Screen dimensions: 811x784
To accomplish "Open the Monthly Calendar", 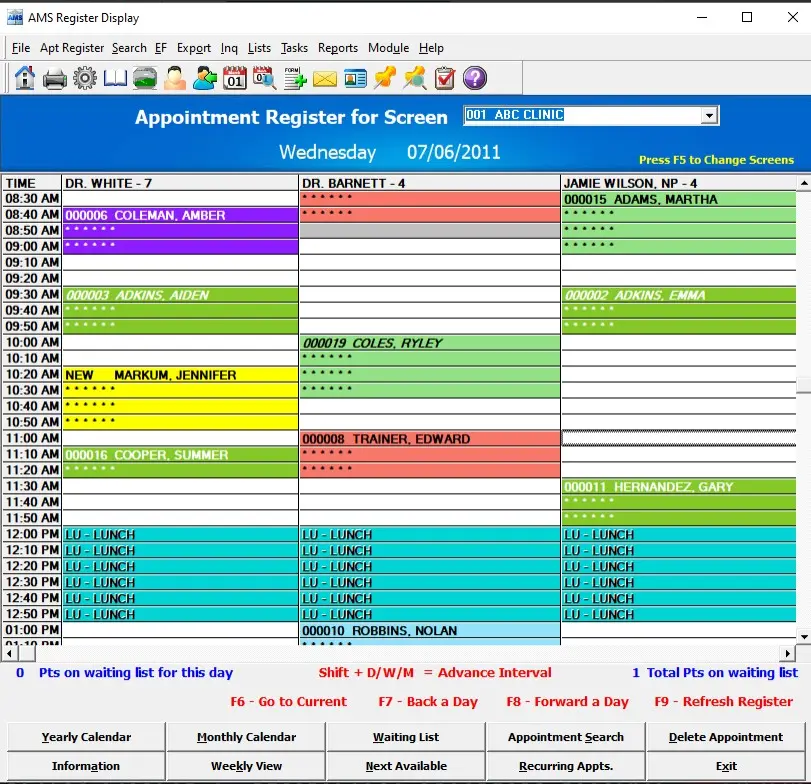I will point(245,737).
